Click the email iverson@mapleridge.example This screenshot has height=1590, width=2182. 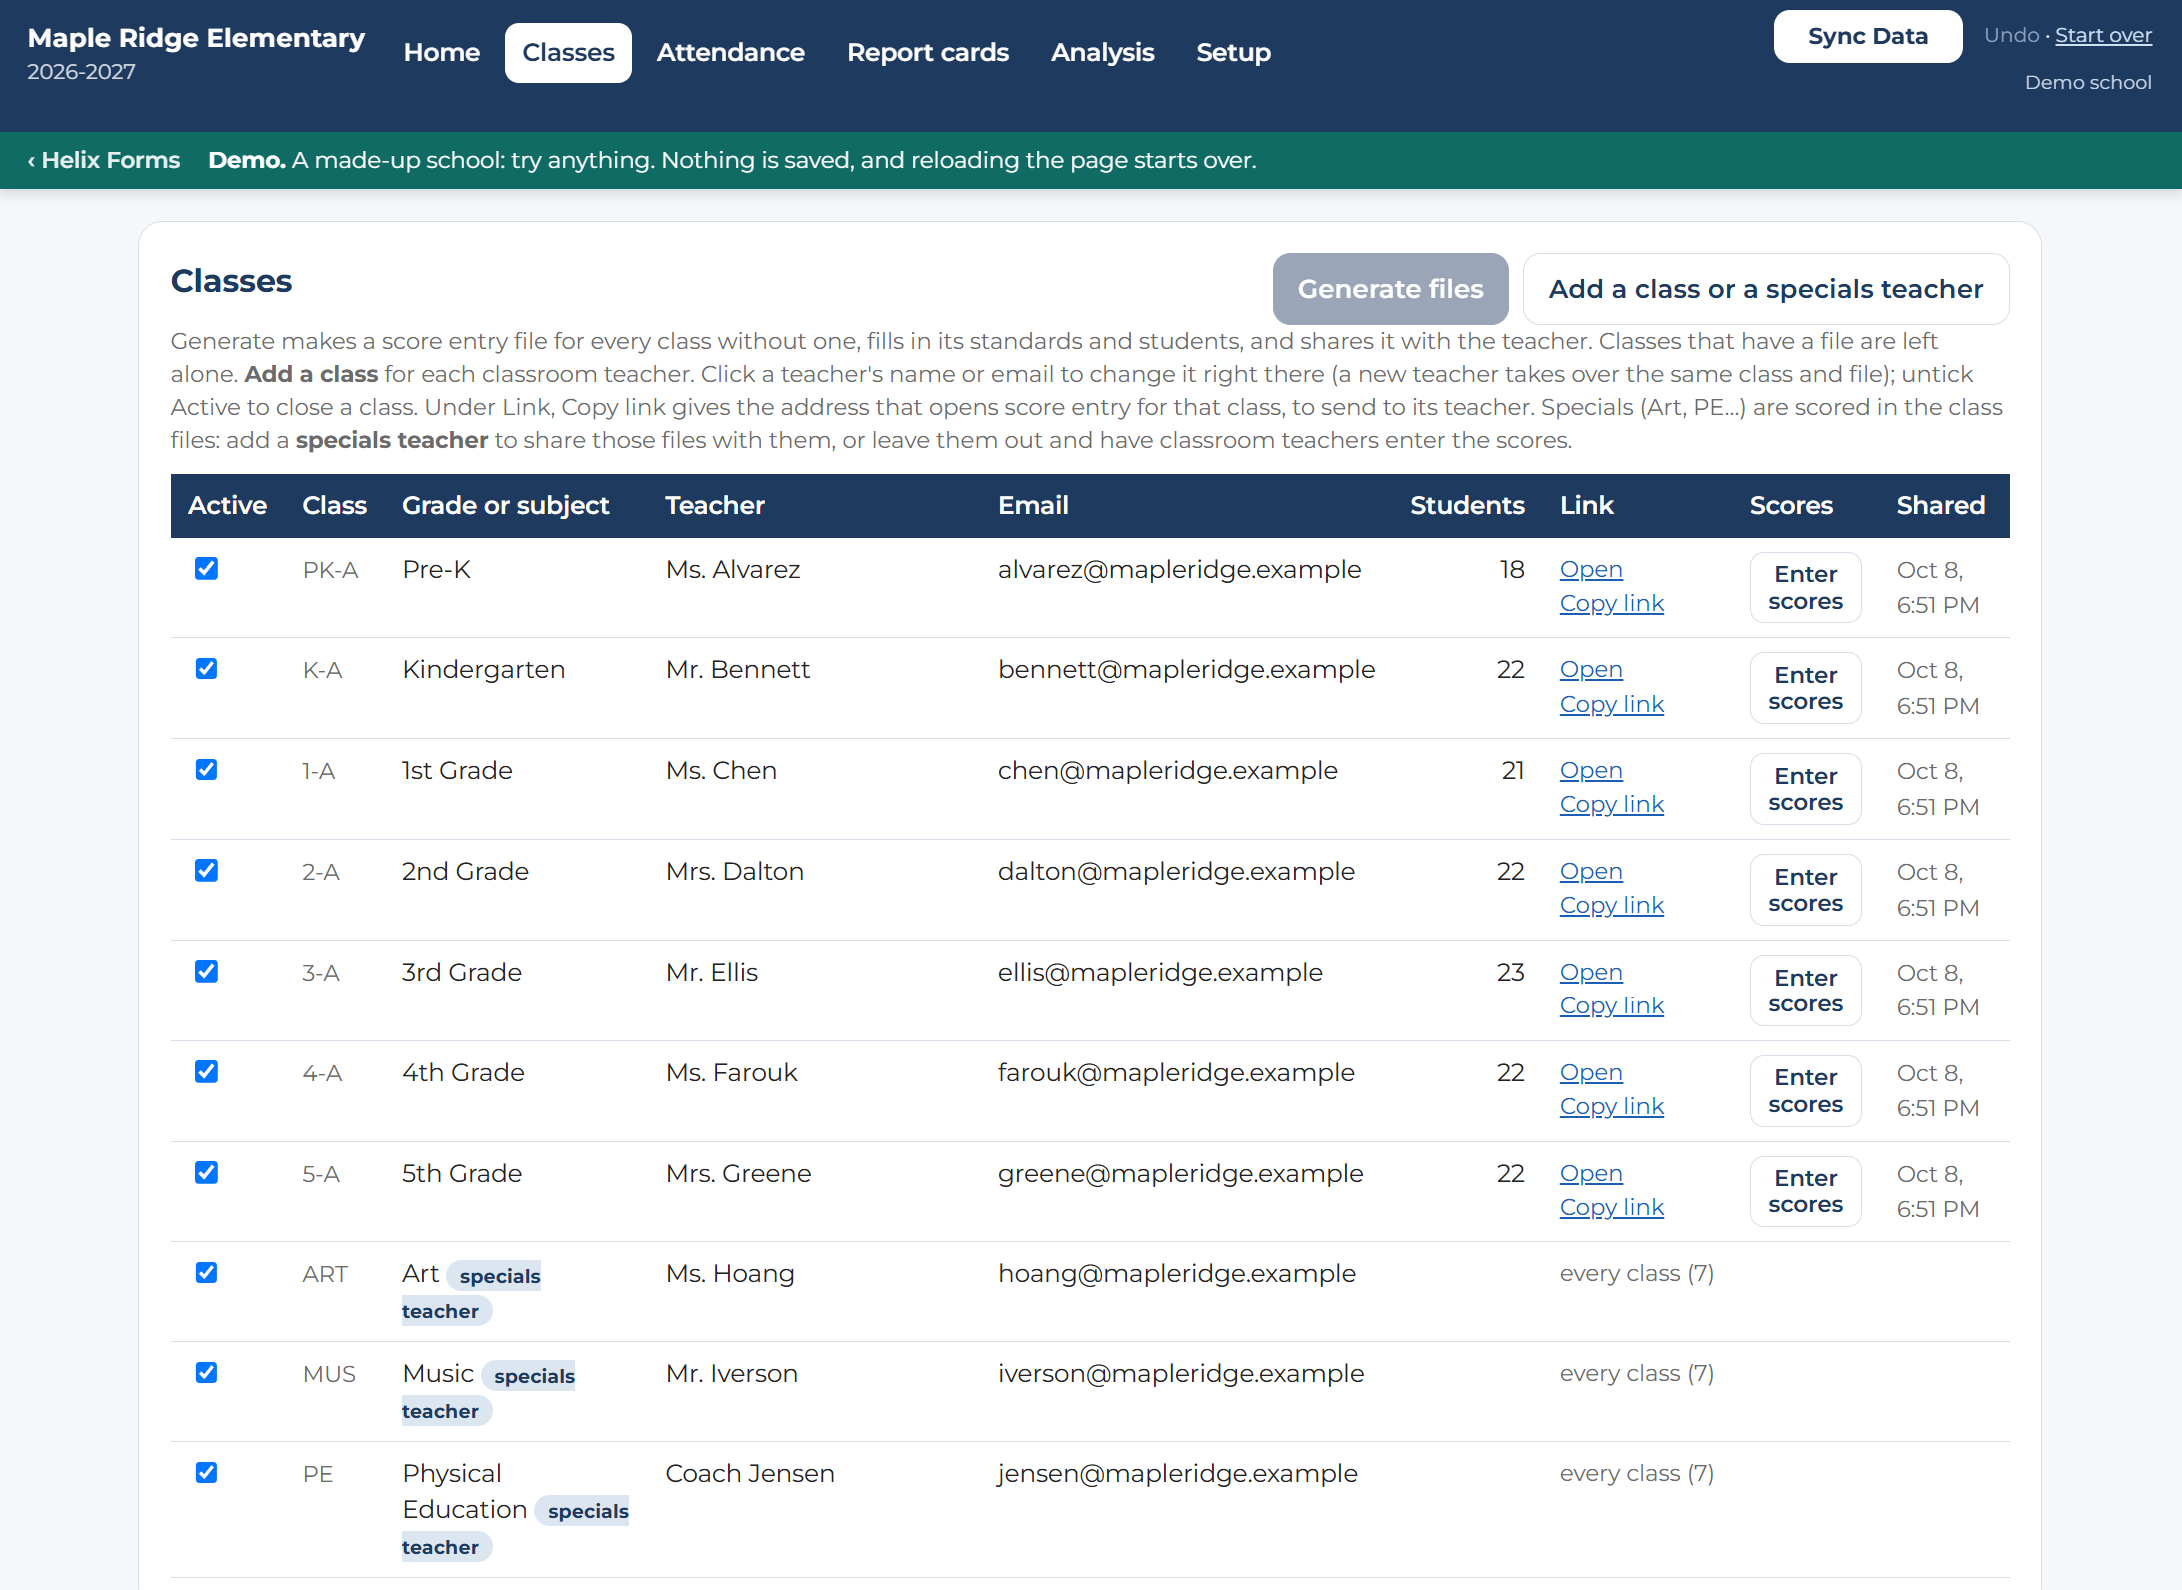coord(1181,1374)
